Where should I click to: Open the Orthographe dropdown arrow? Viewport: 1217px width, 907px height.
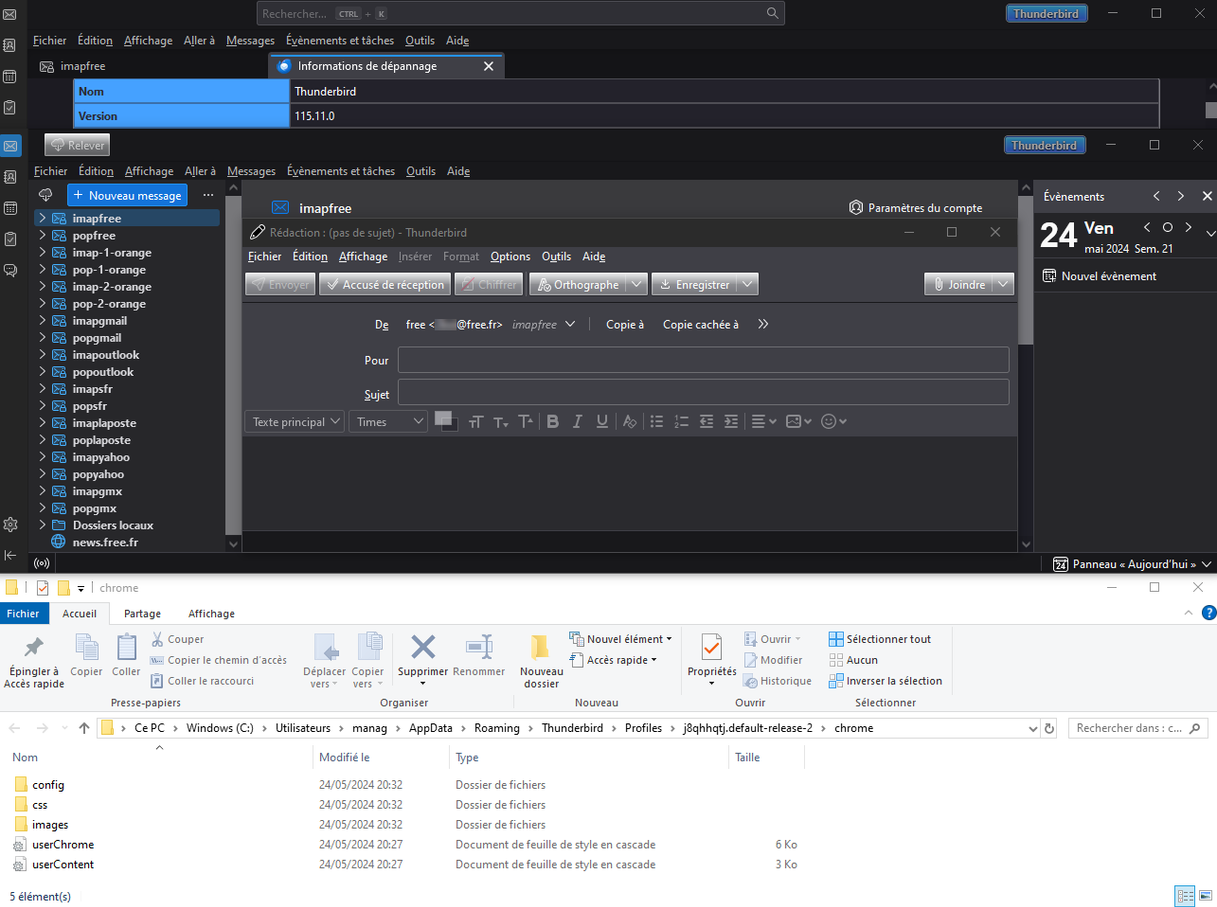click(637, 285)
